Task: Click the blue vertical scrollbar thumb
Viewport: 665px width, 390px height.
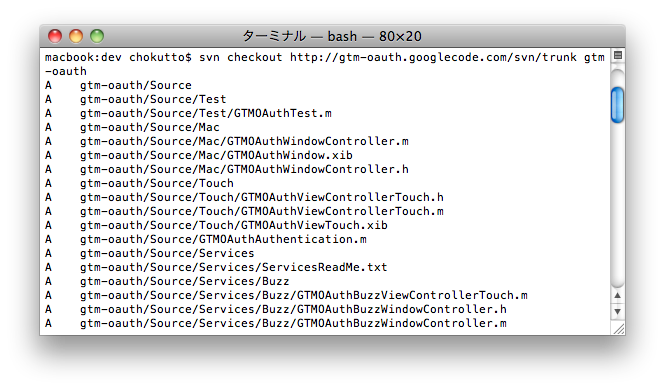Action: (x=618, y=105)
